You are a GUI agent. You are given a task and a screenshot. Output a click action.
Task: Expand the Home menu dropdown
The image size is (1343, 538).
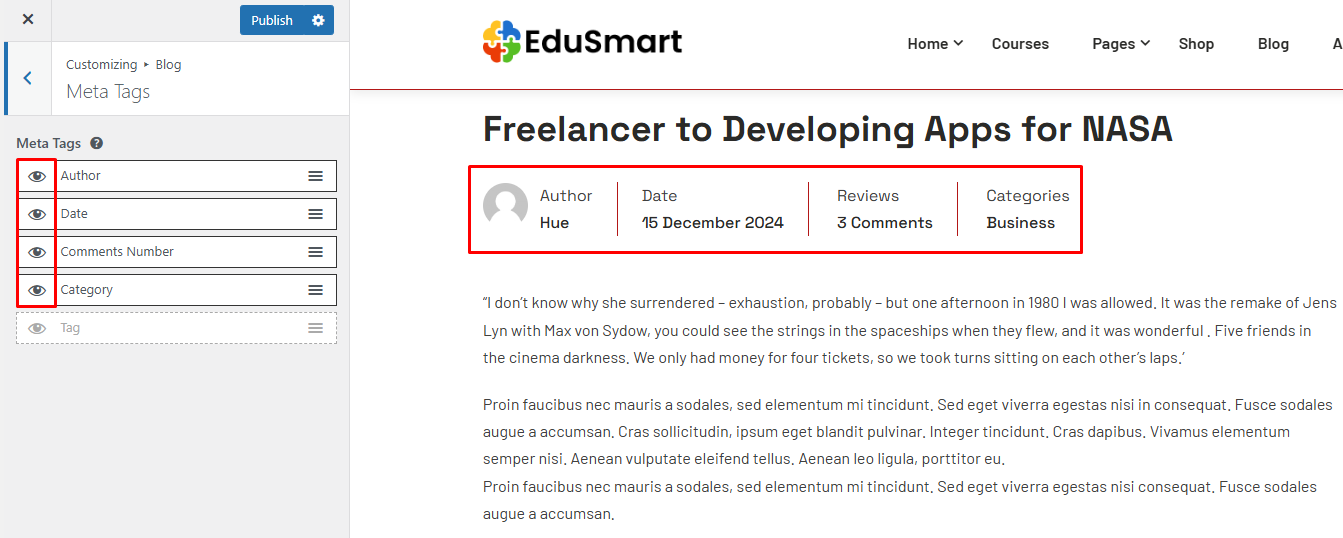pos(935,43)
